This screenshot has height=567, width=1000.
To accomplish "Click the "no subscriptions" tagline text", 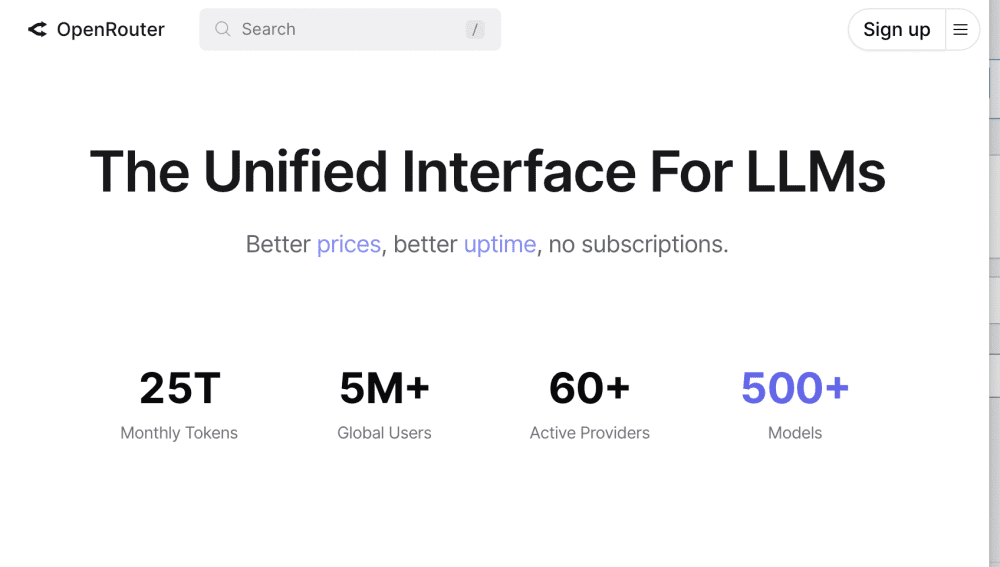I will (x=639, y=244).
